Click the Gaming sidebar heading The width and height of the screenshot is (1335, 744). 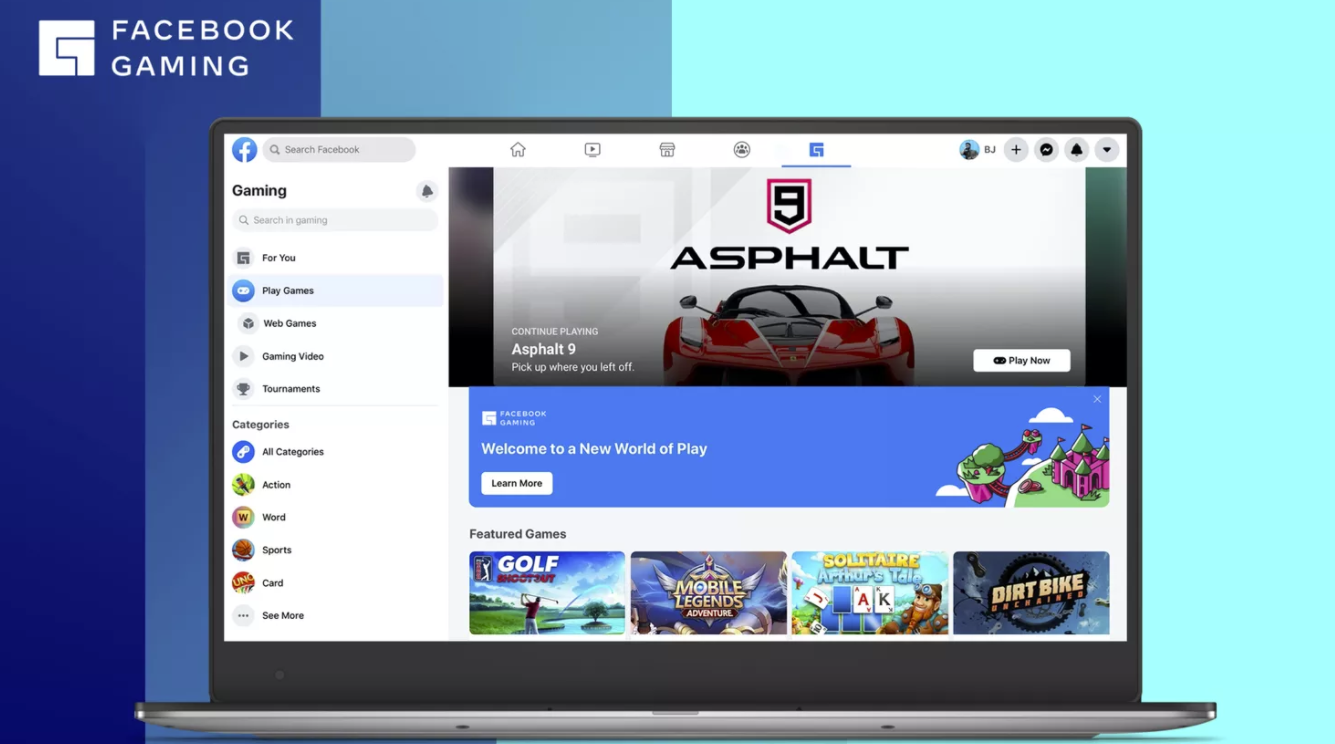259,191
